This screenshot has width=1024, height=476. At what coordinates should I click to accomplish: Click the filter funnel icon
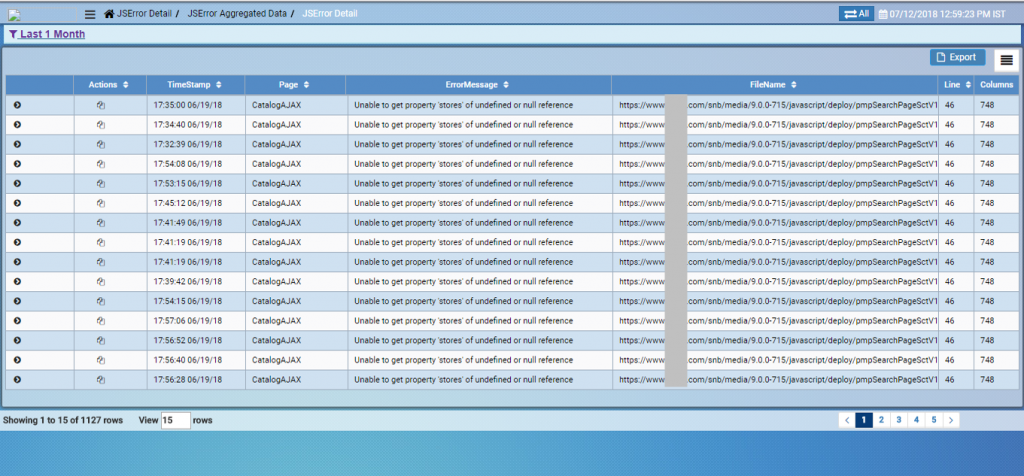[12, 34]
